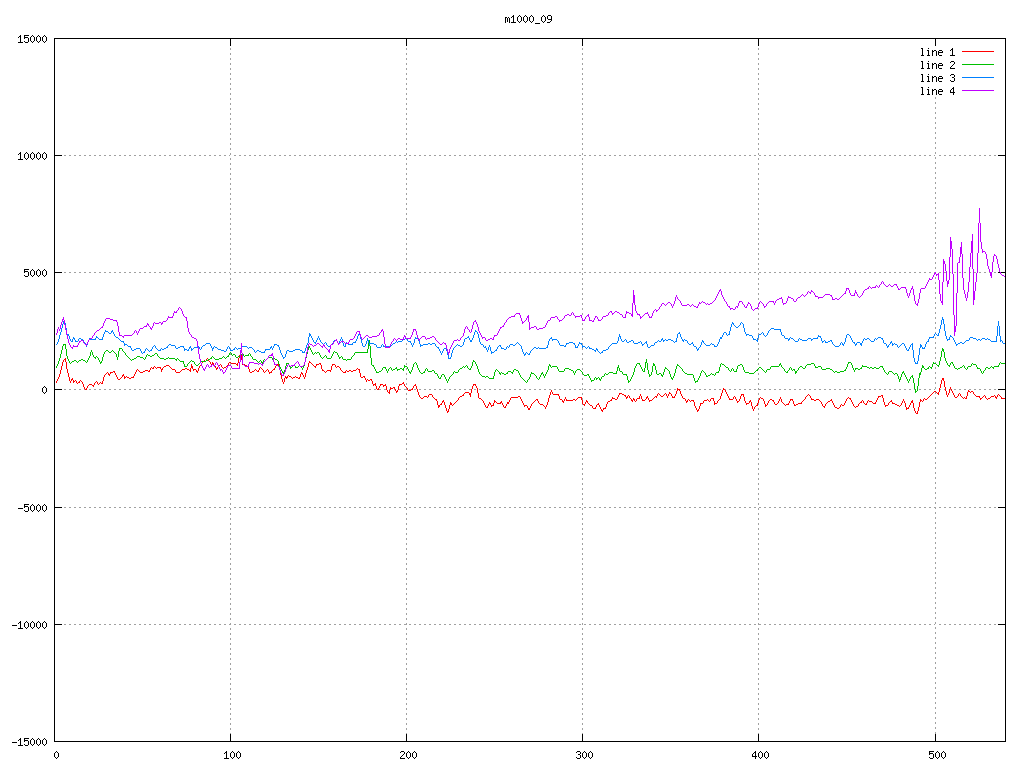
Task: Click the tallest magenta spike peak near x=525
Action: click(x=979, y=209)
